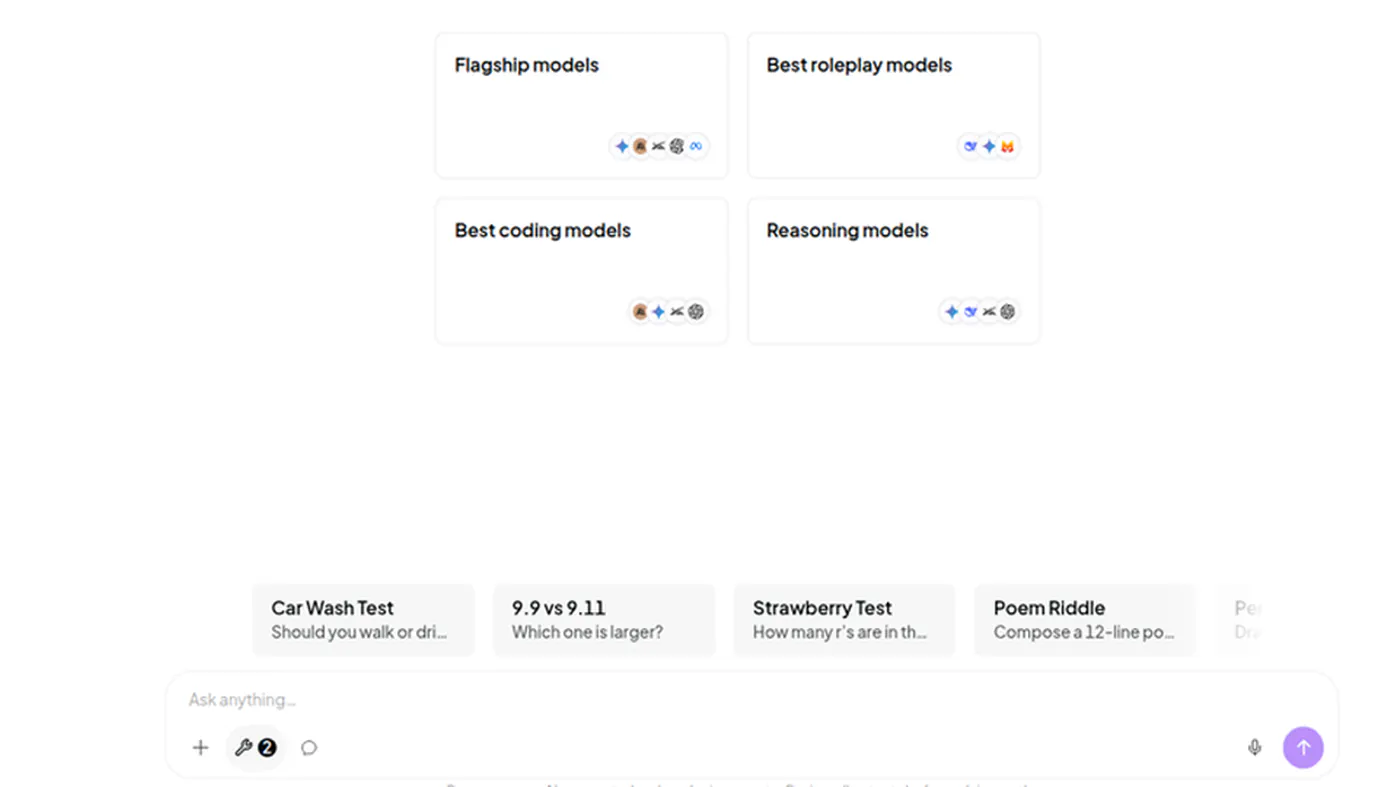This screenshot has width=1400, height=787.
Task: Use the Strawberry Test prompt suggestion
Action: tap(844, 620)
